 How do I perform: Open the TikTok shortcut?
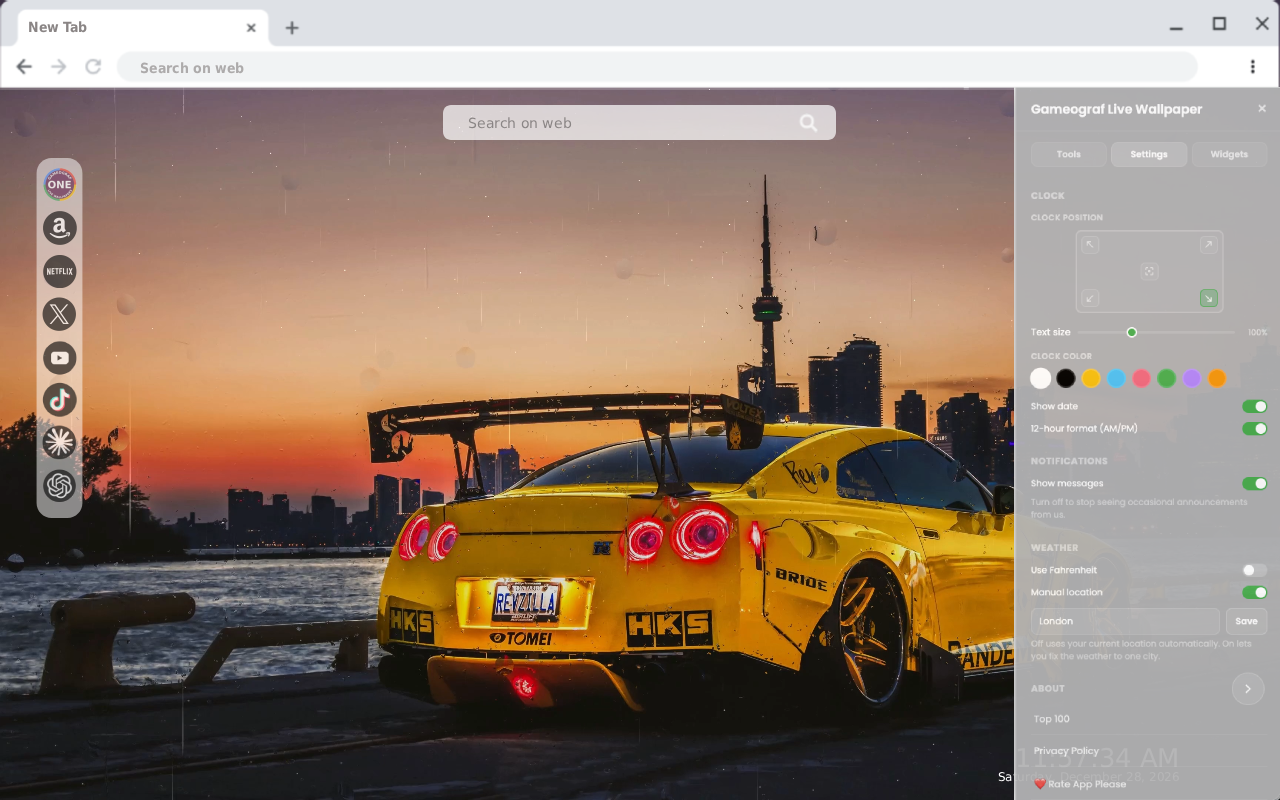click(x=59, y=400)
